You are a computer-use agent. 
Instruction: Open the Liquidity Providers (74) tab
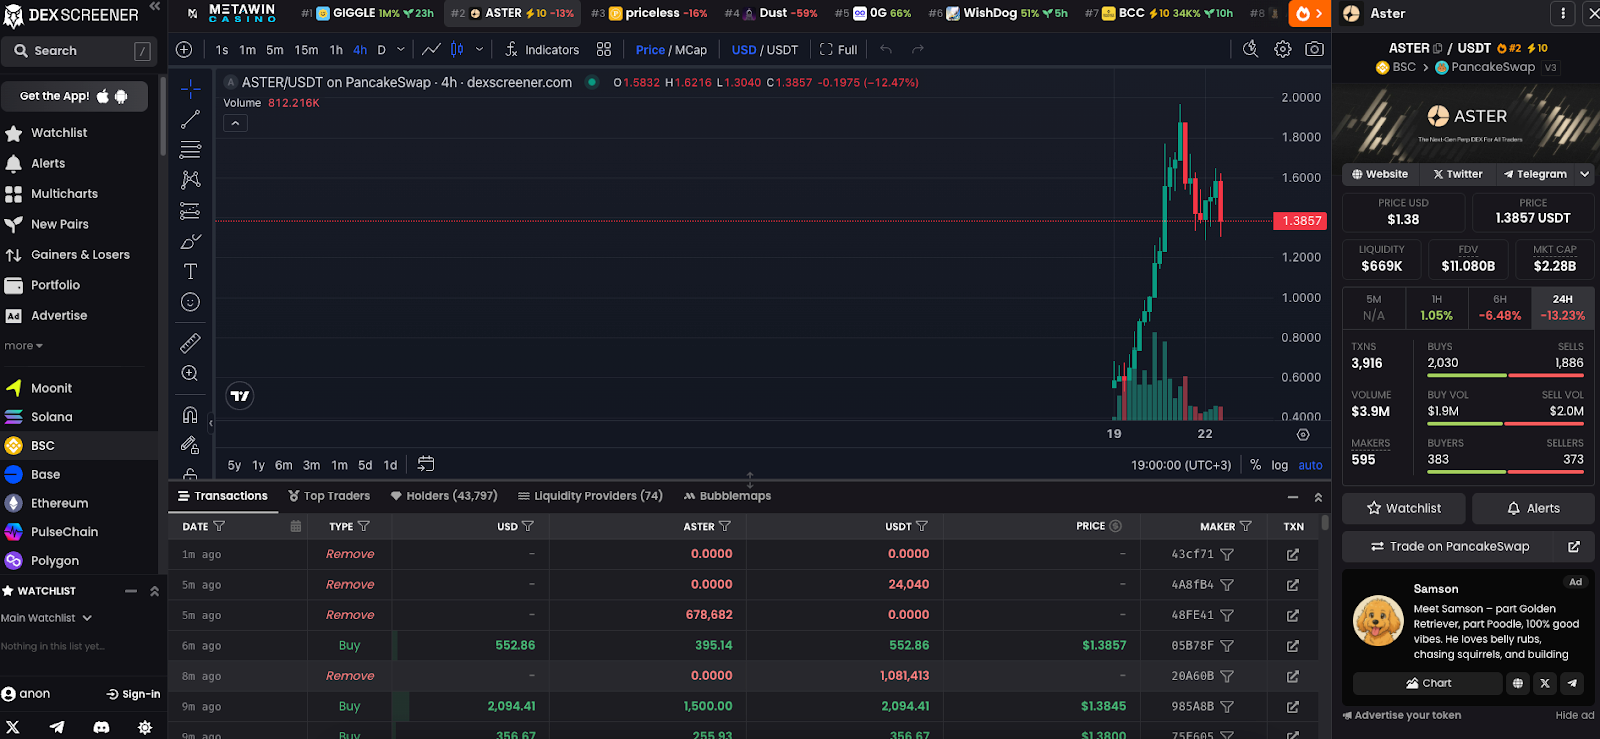(x=590, y=496)
